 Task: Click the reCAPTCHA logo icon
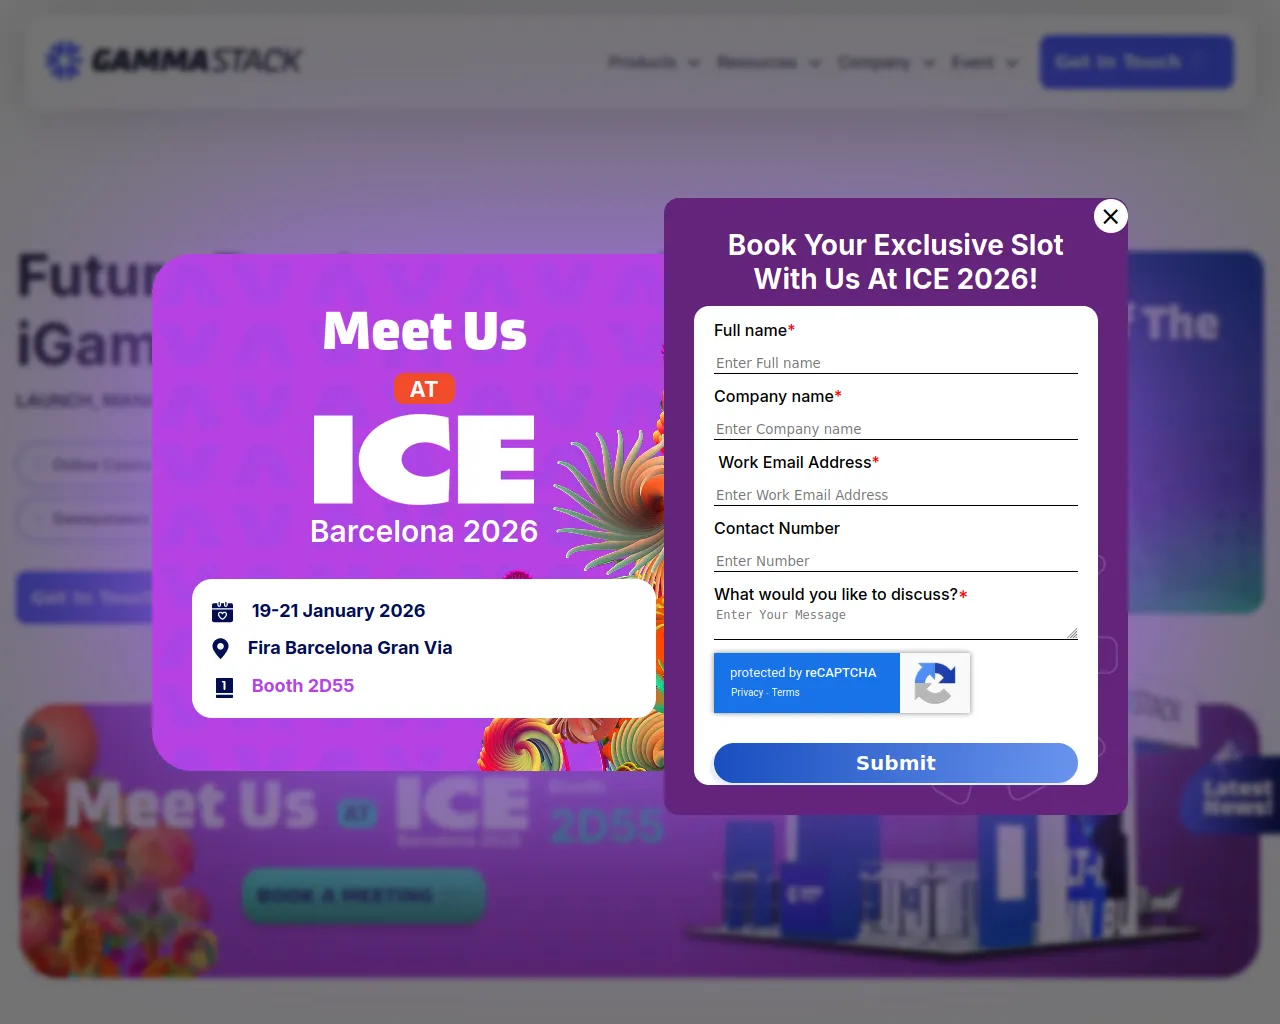[x=935, y=683]
